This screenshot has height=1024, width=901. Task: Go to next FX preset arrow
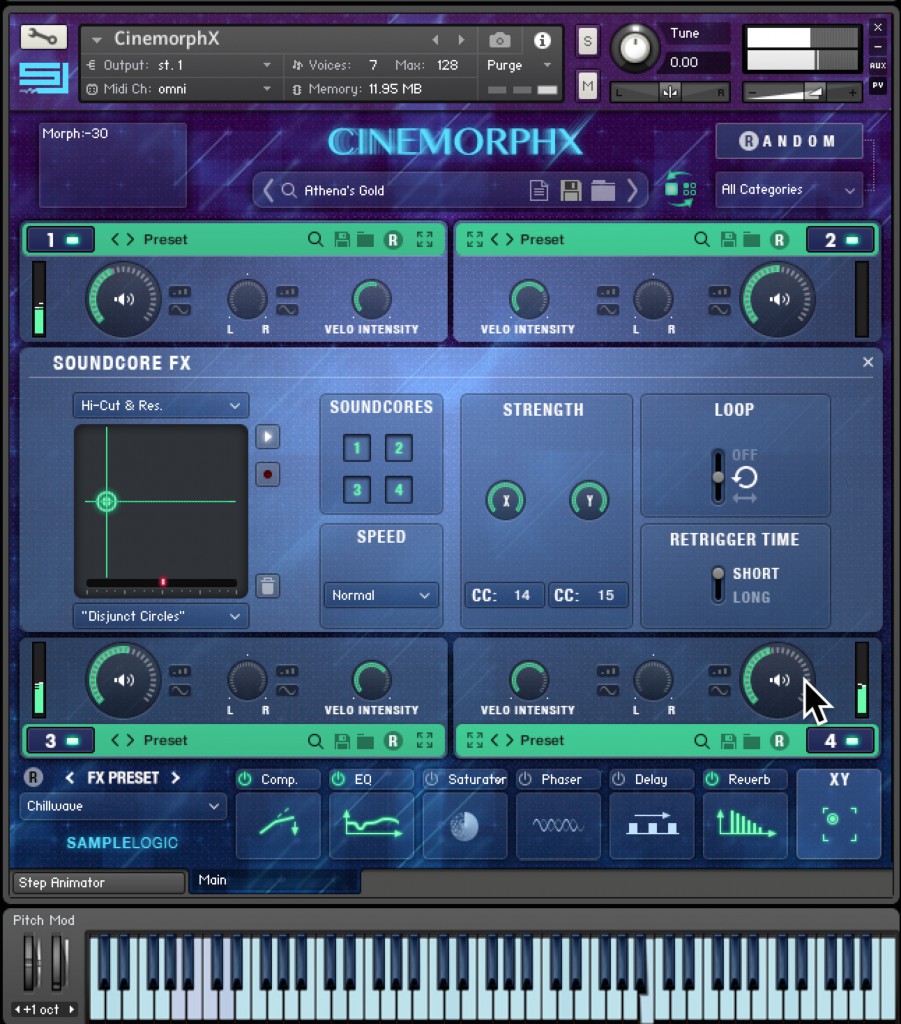click(x=175, y=778)
